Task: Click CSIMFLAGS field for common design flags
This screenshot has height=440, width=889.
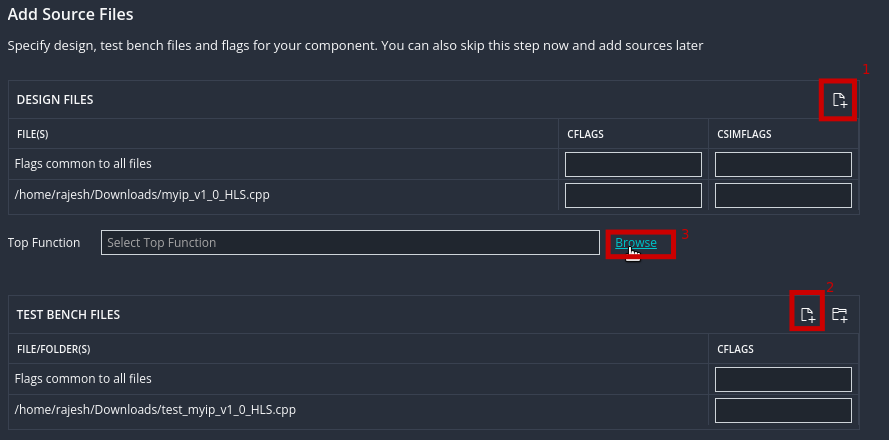Action: [783, 164]
